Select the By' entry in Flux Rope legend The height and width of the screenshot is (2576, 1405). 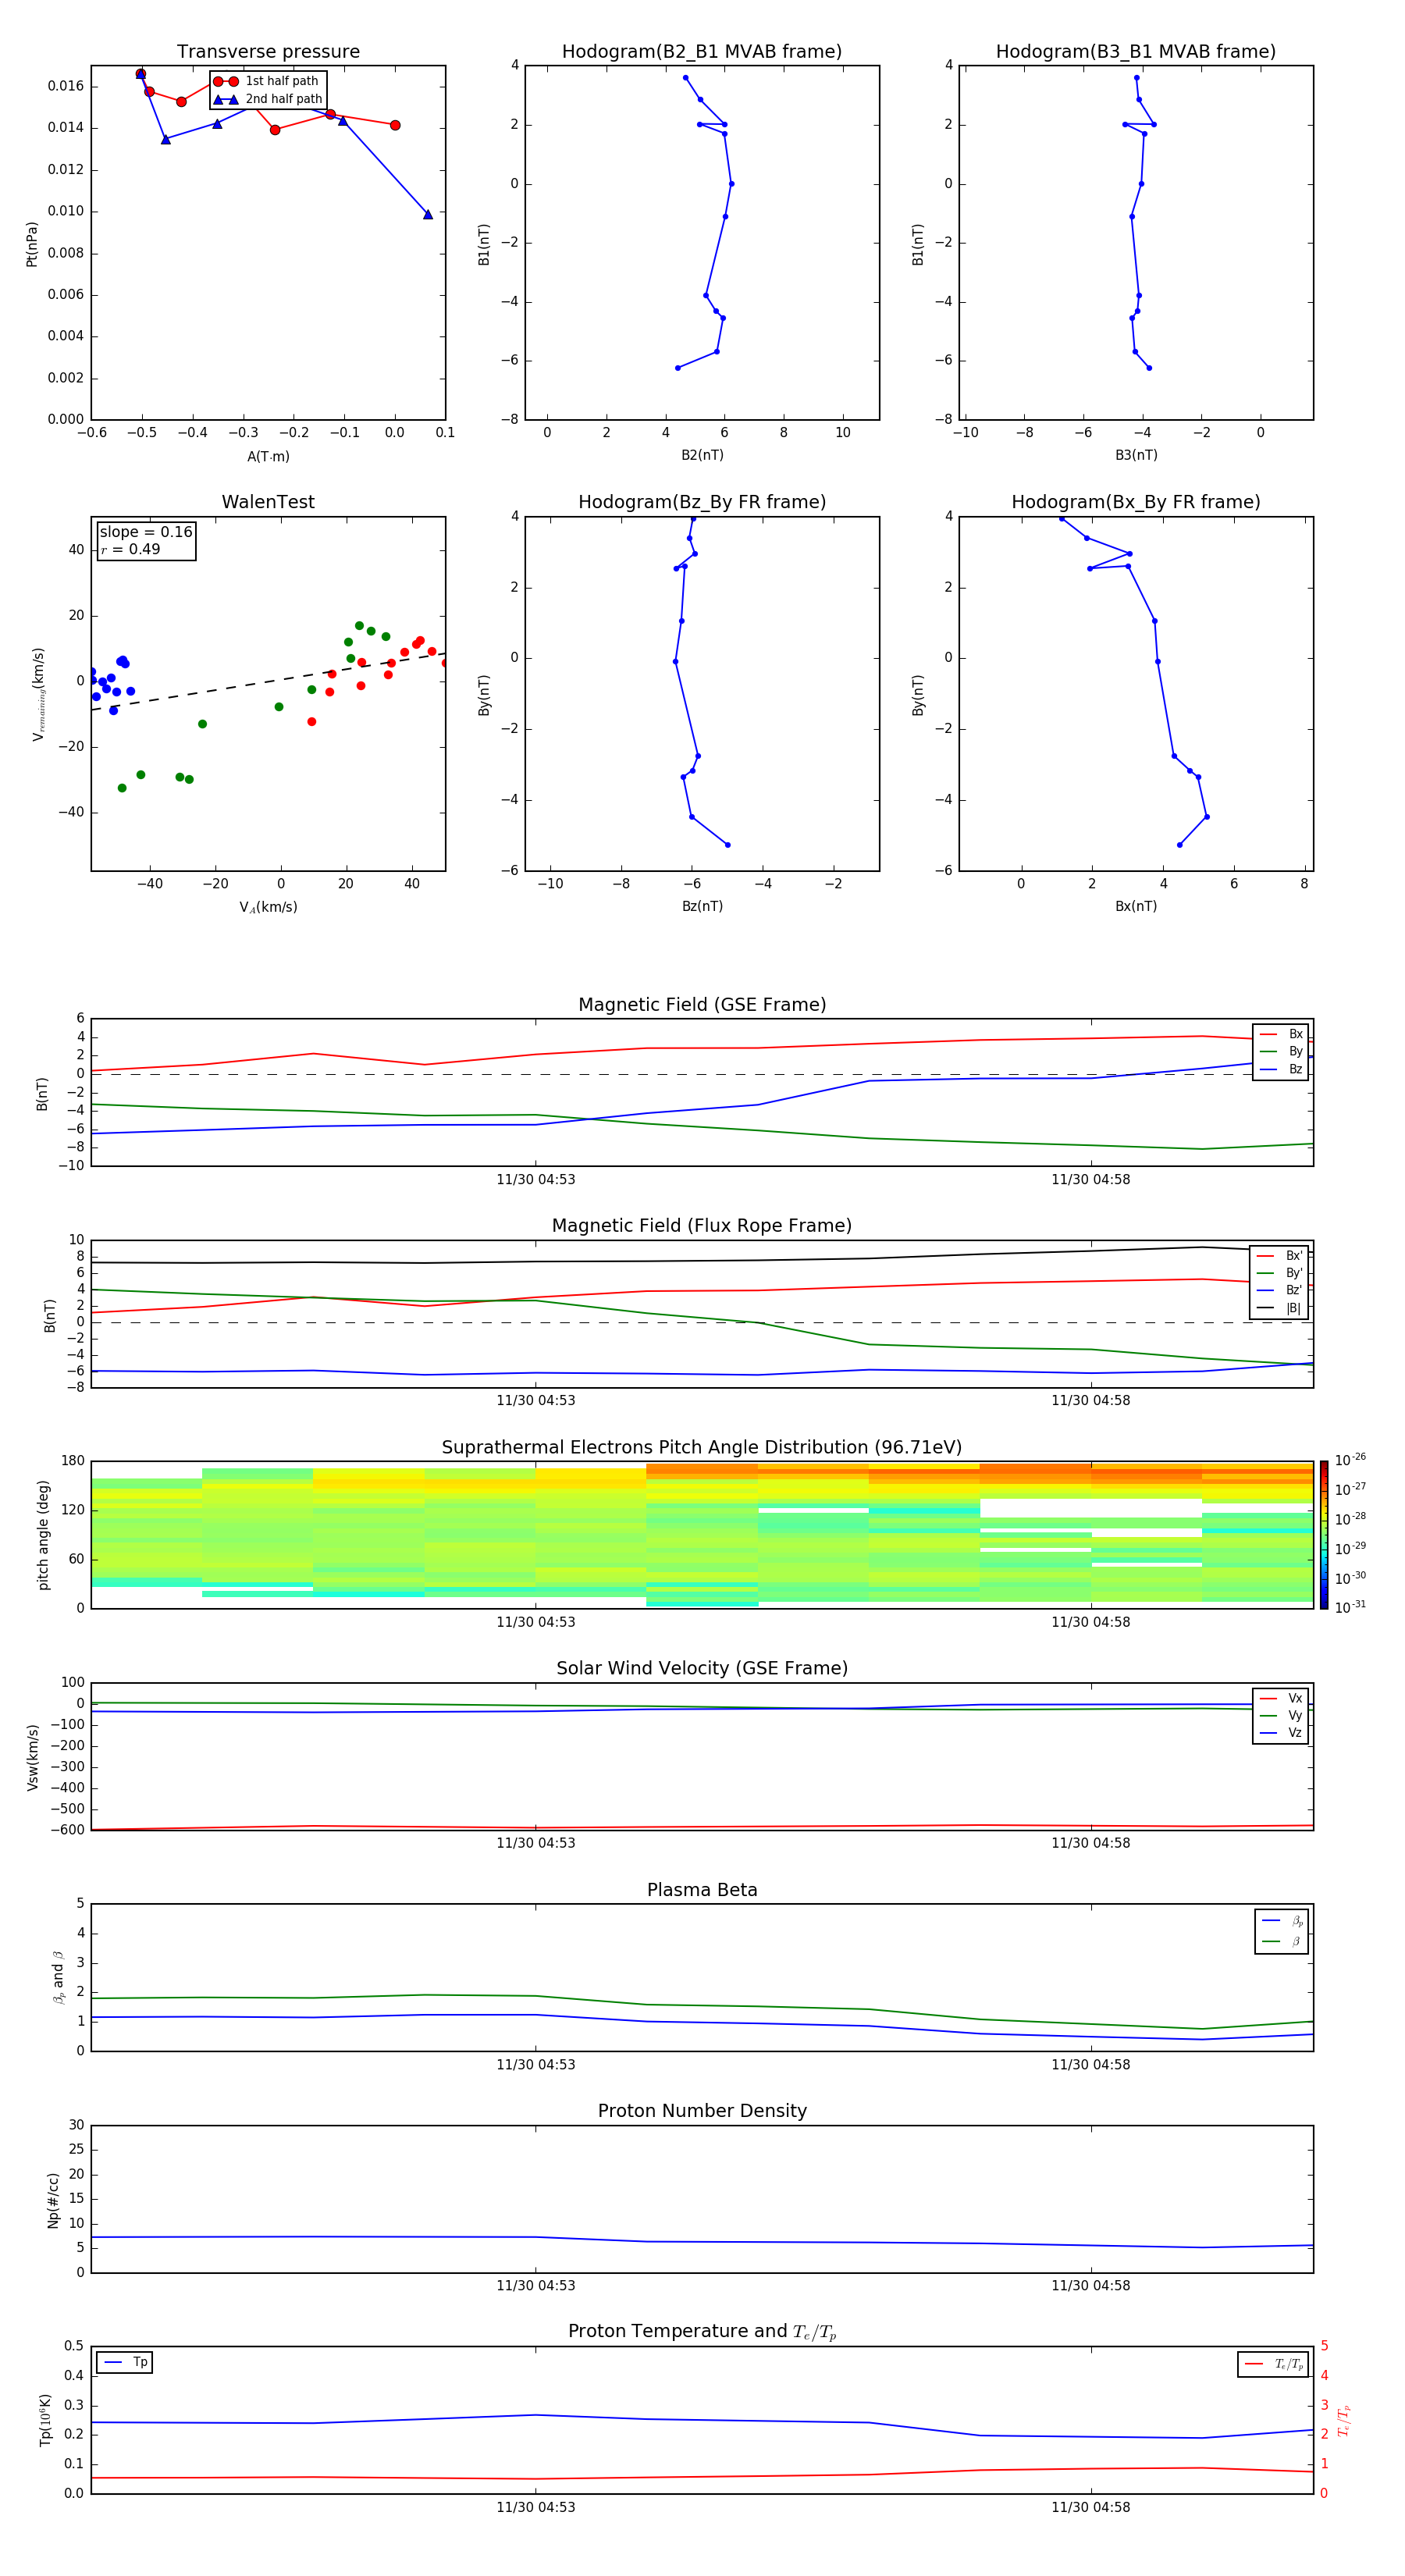1280,1274
